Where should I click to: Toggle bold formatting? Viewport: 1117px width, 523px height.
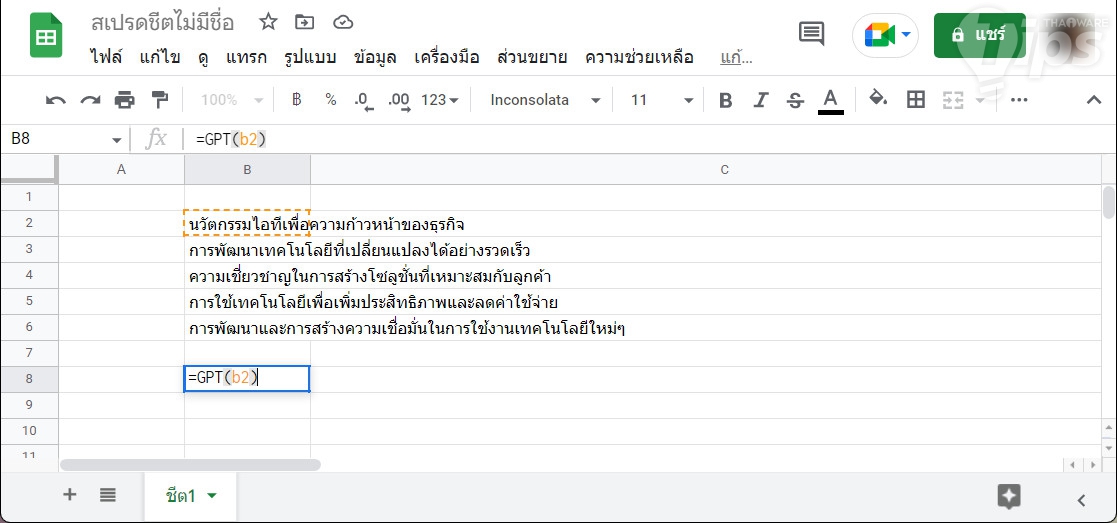(726, 100)
